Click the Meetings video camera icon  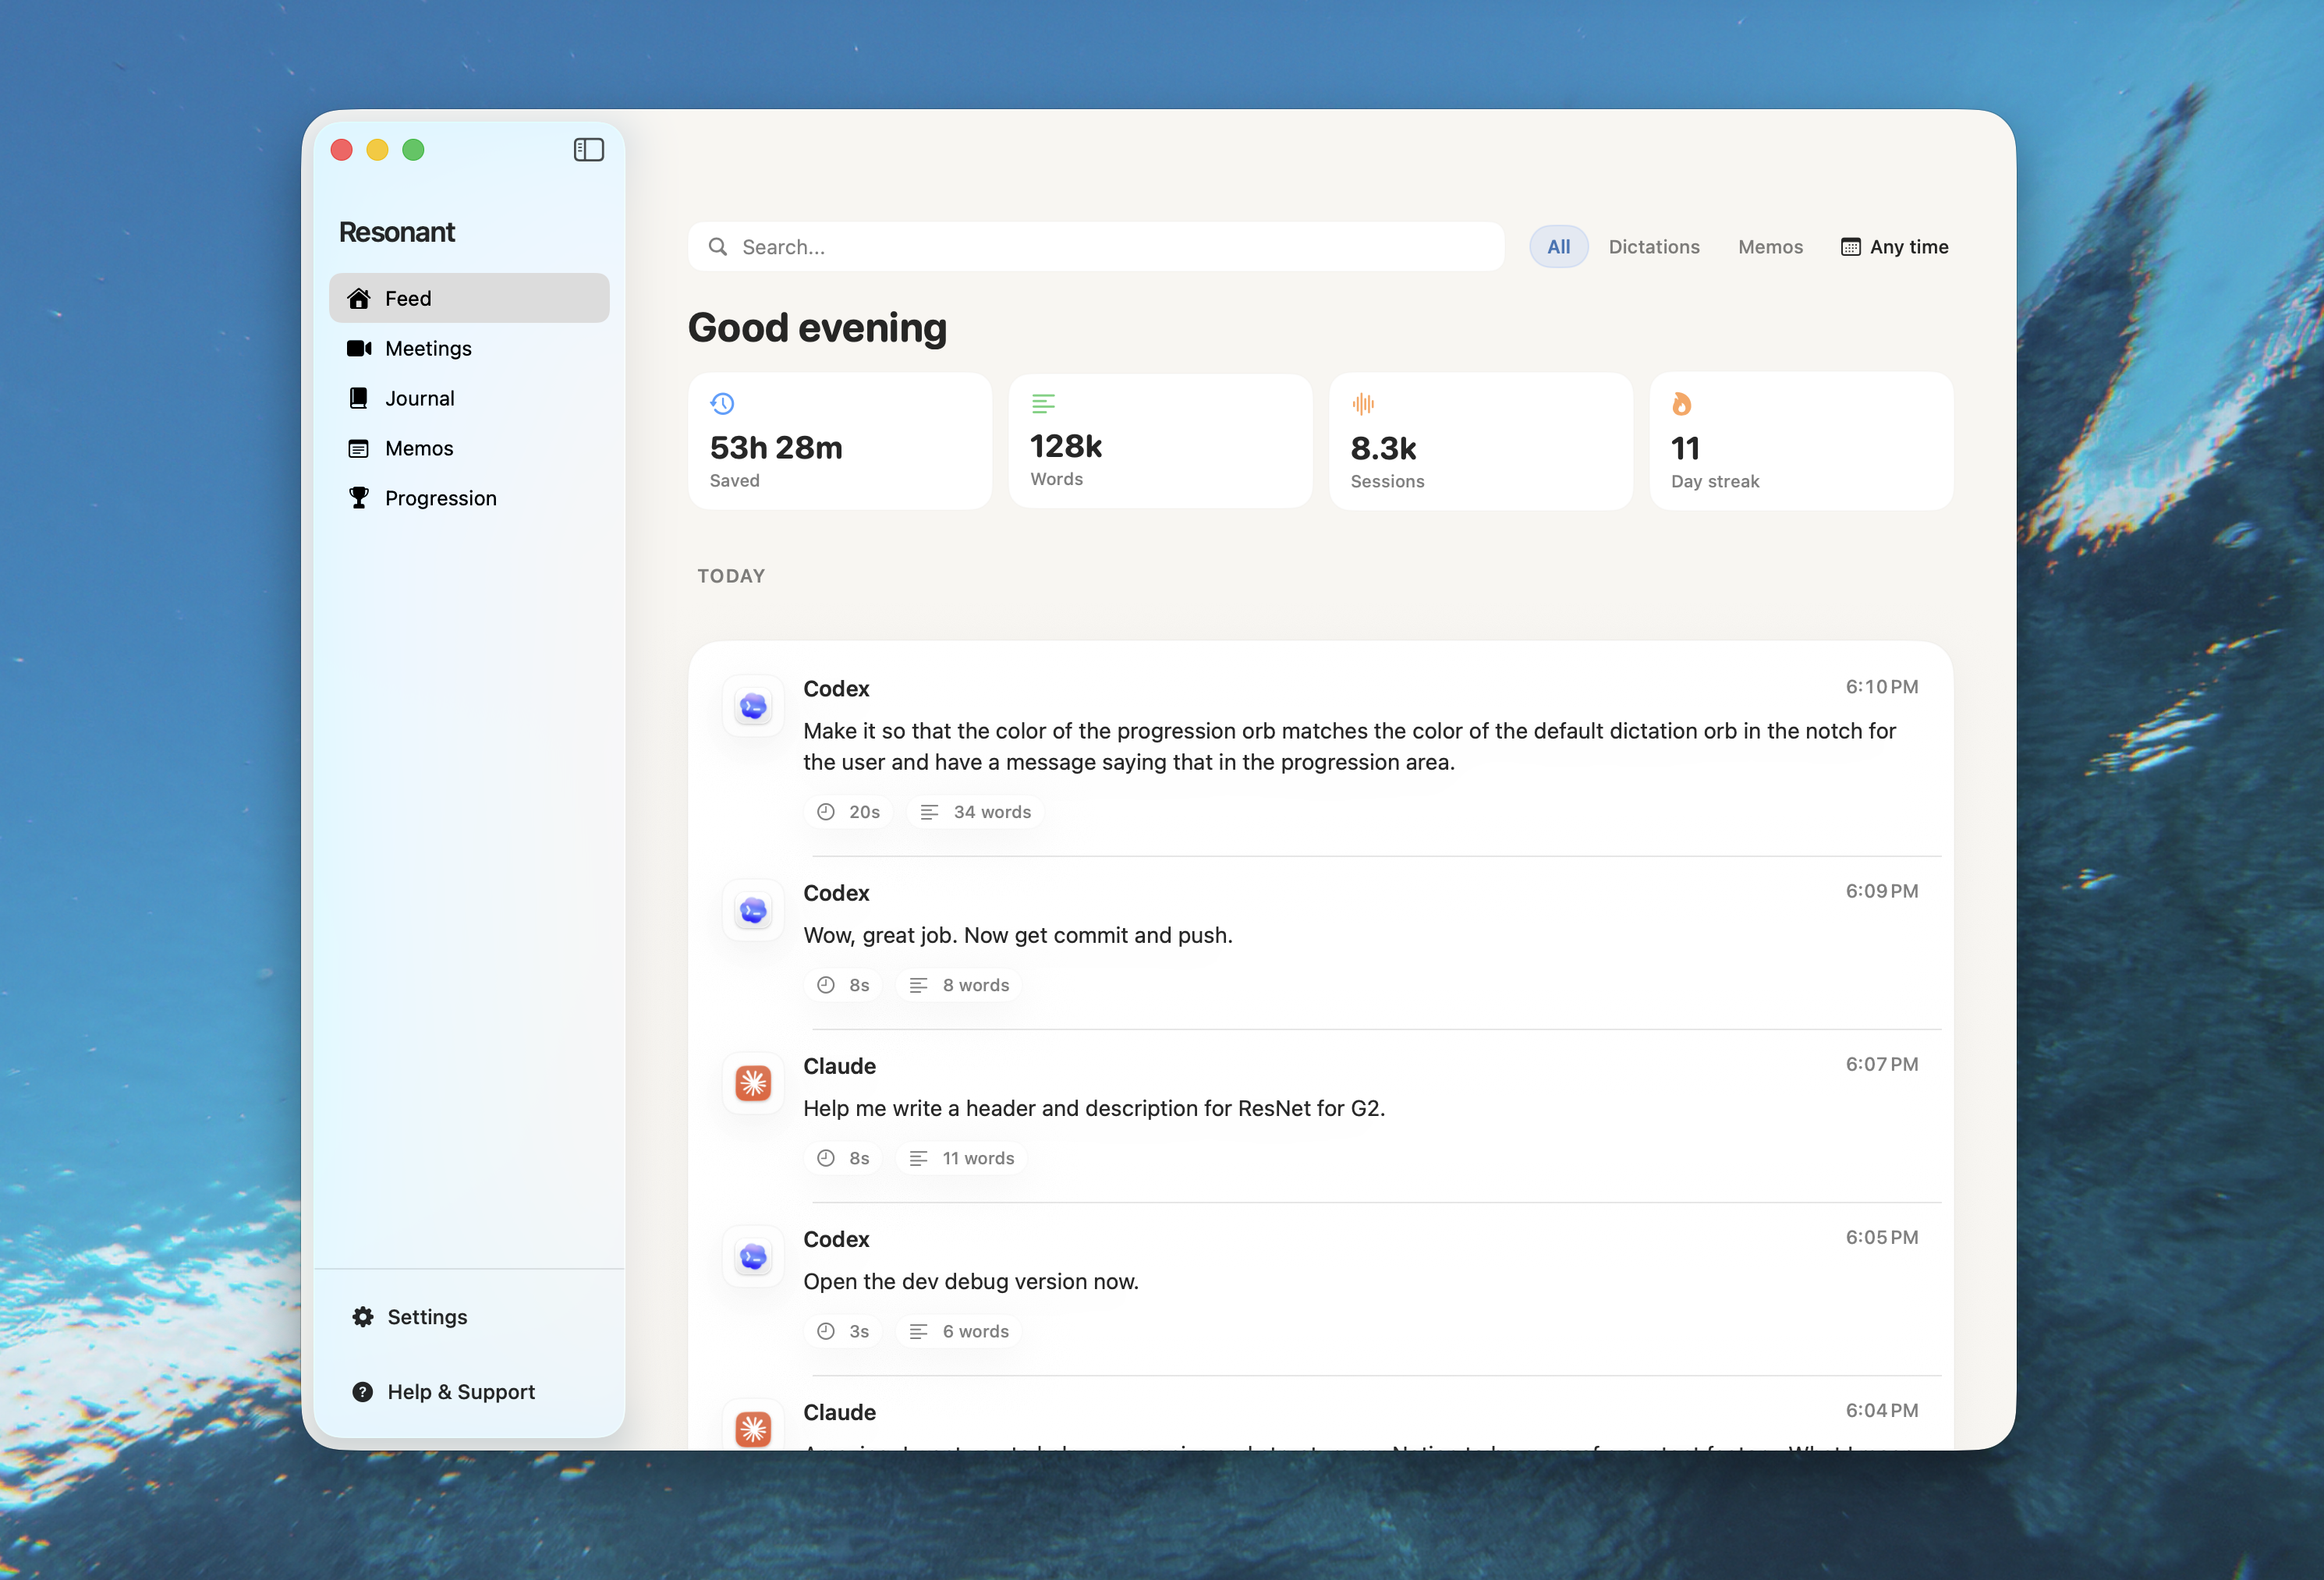[359, 348]
